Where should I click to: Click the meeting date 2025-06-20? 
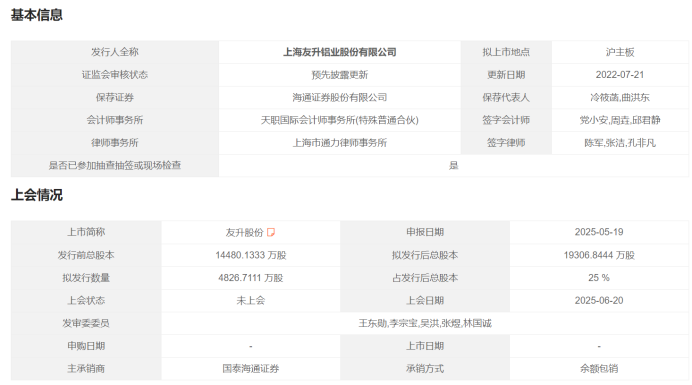click(599, 301)
